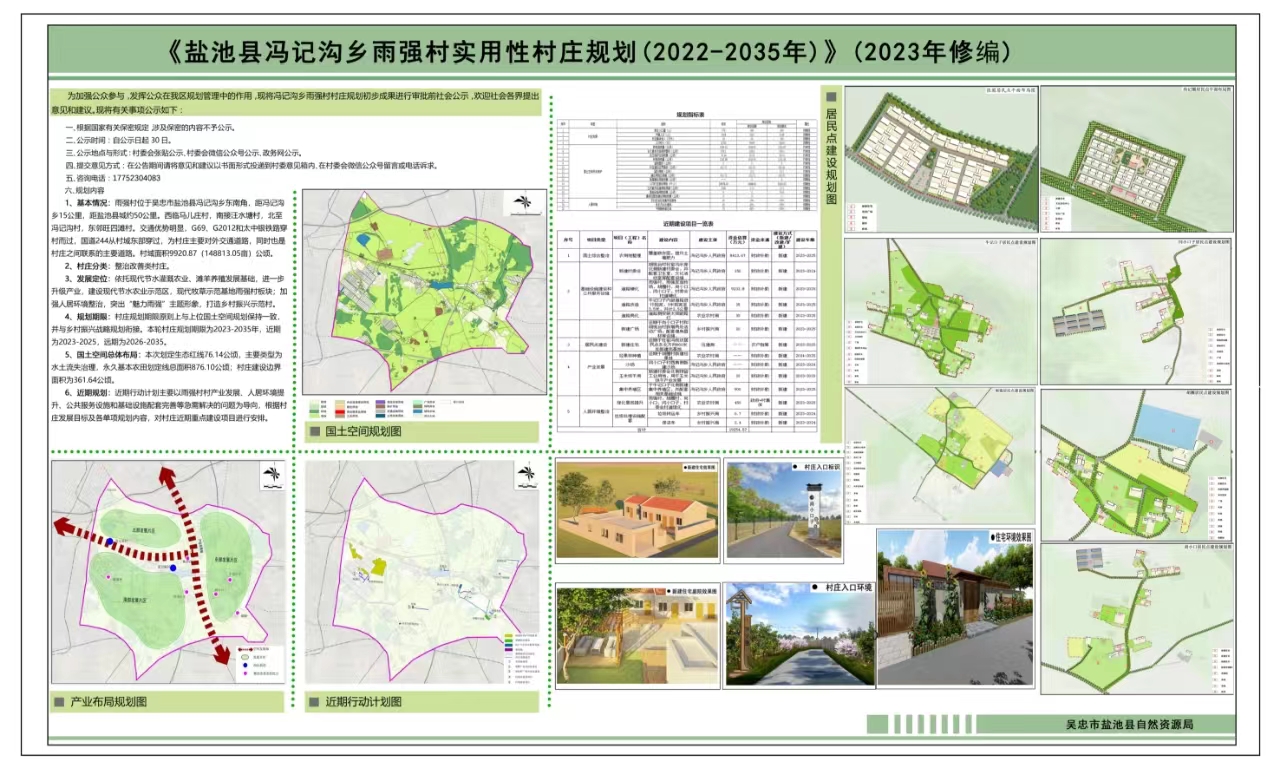
Task: Click the 规划指标表 table title
Action: (691, 116)
